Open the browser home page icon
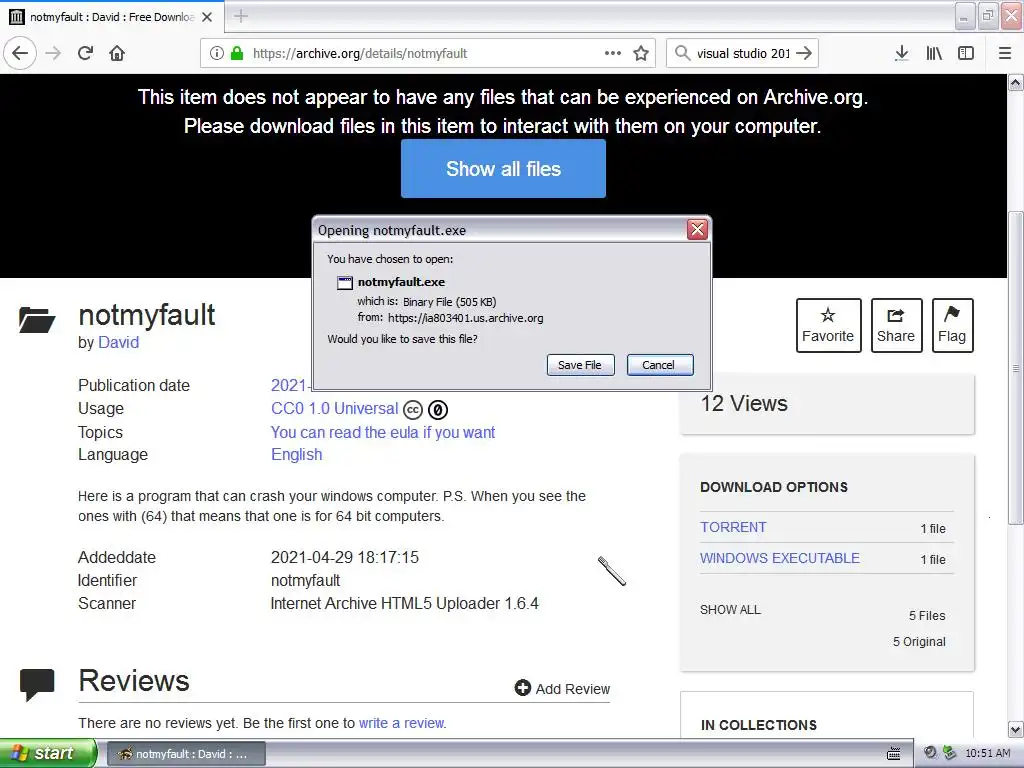The image size is (1024, 768). click(x=117, y=53)
